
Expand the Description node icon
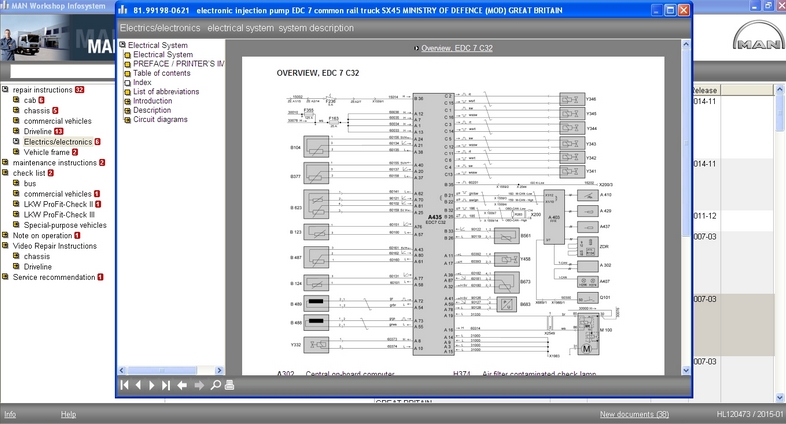127,110
